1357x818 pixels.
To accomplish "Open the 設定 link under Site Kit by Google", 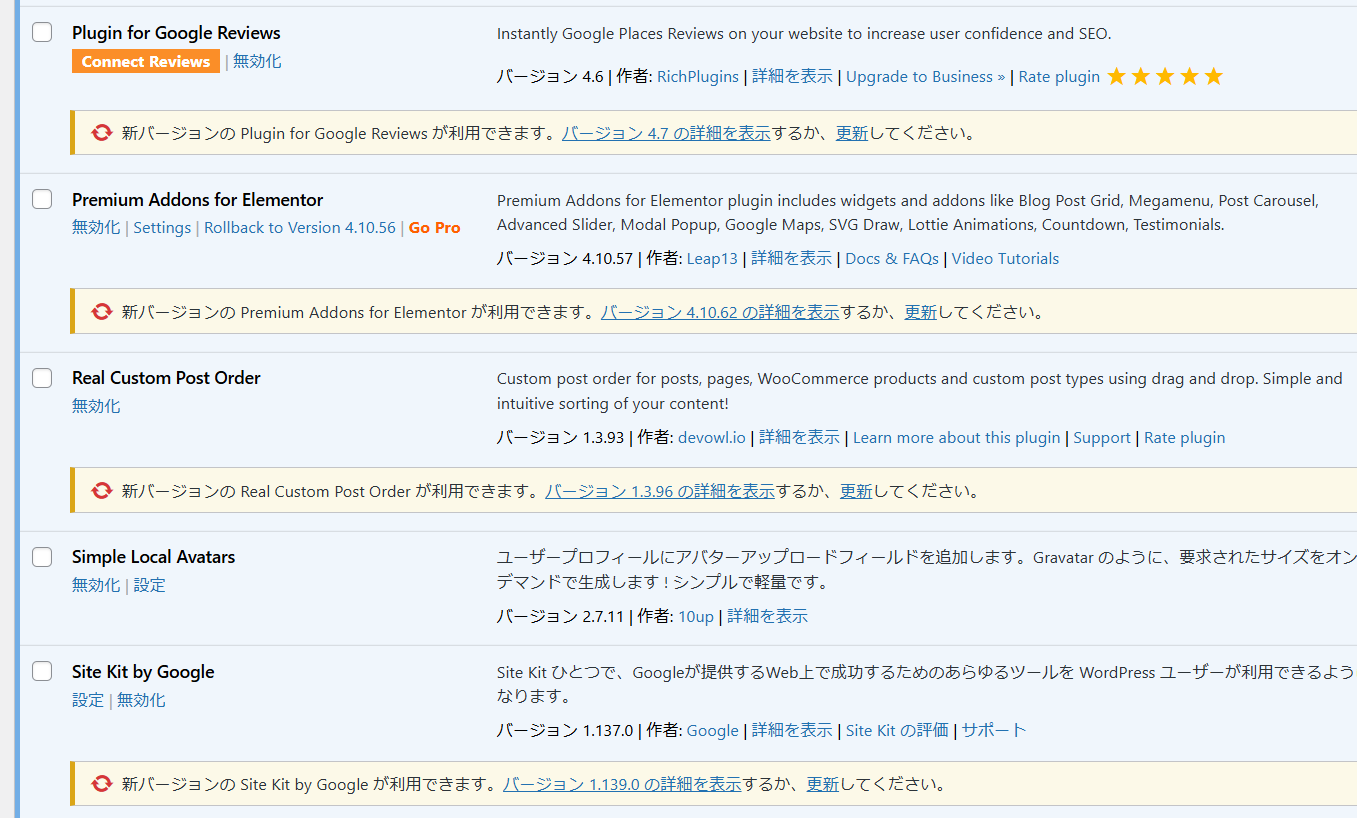I will [88, 700].
